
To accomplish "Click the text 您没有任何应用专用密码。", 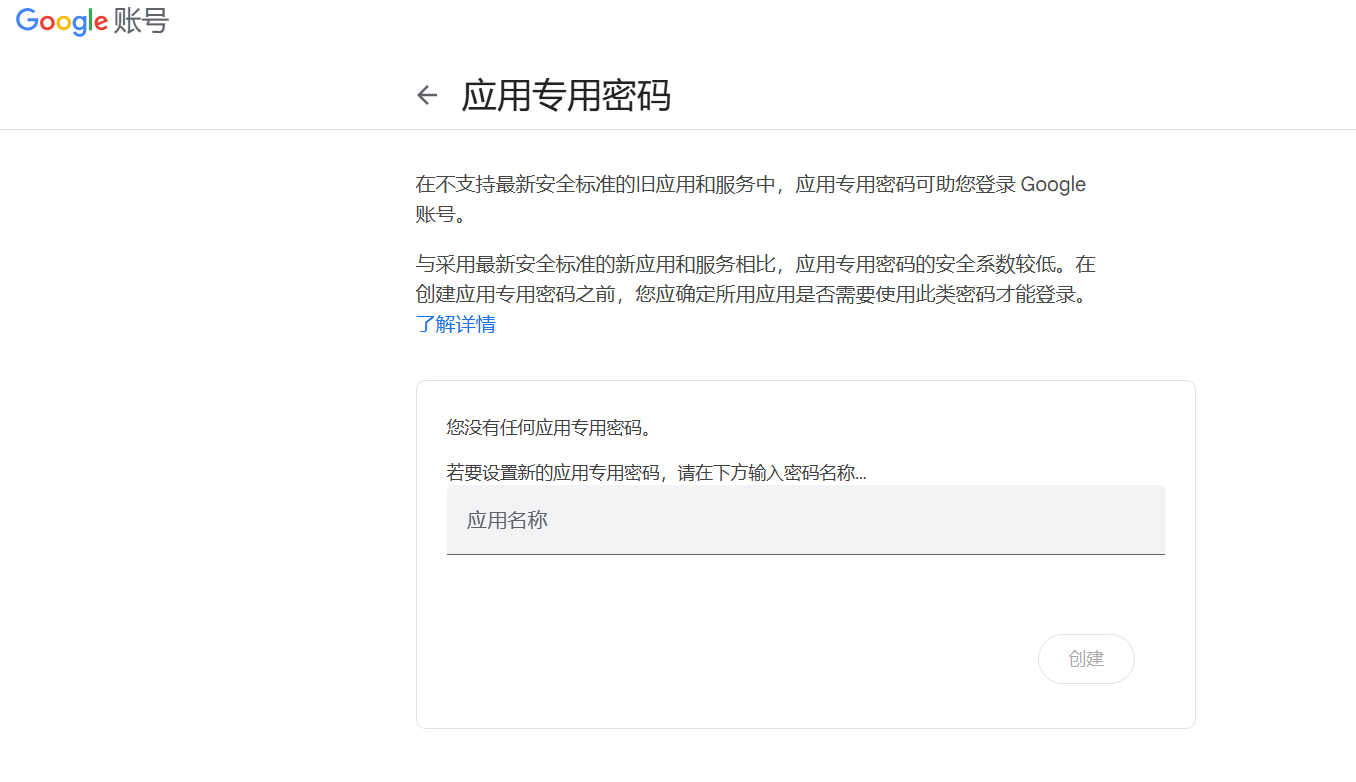I will pyautogui.click(x=549, y=429).
